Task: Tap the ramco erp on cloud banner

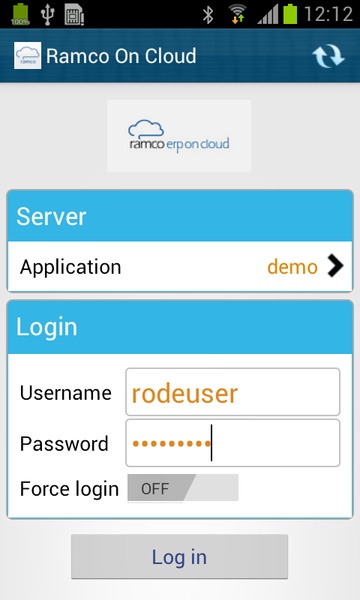Action: click(x=179, y=136)
